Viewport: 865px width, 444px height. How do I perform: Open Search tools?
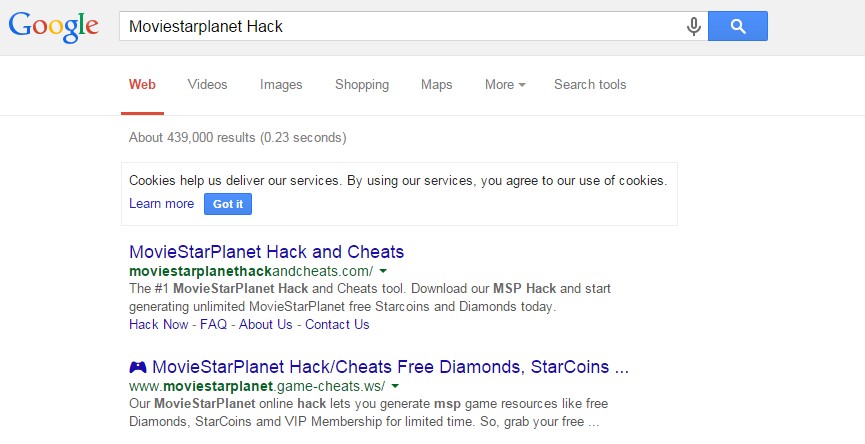coord(590,84)
